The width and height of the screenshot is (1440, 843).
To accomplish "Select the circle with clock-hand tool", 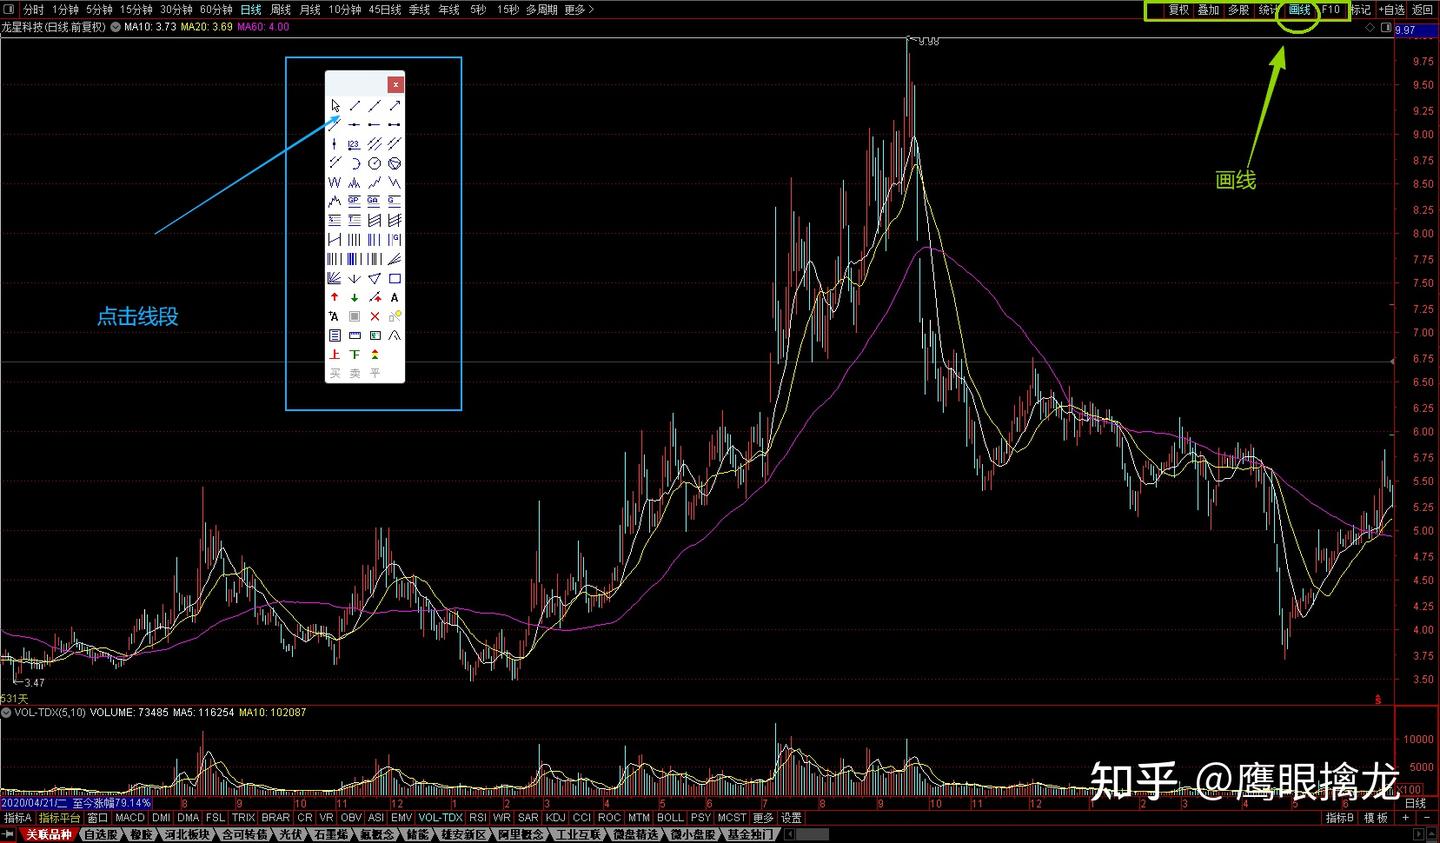I will (375, 163).
